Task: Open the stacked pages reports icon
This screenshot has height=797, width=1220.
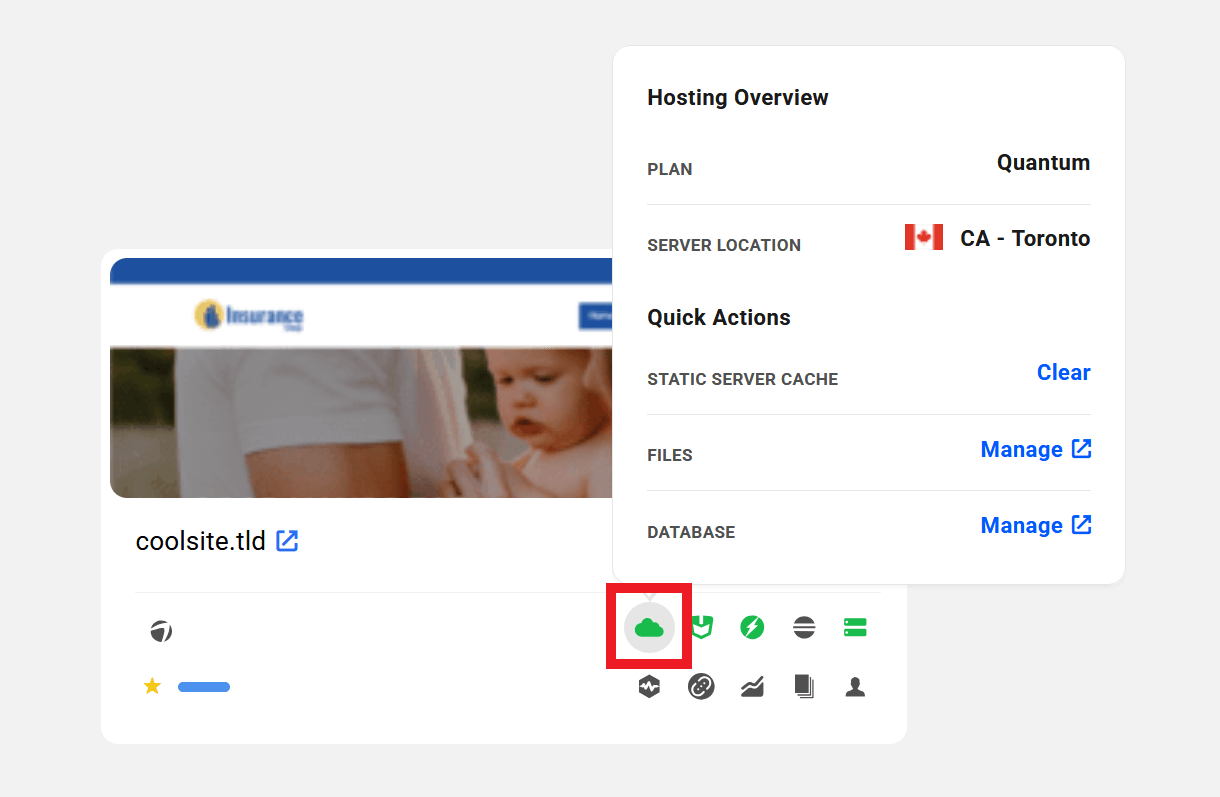Action: (804, 687)
